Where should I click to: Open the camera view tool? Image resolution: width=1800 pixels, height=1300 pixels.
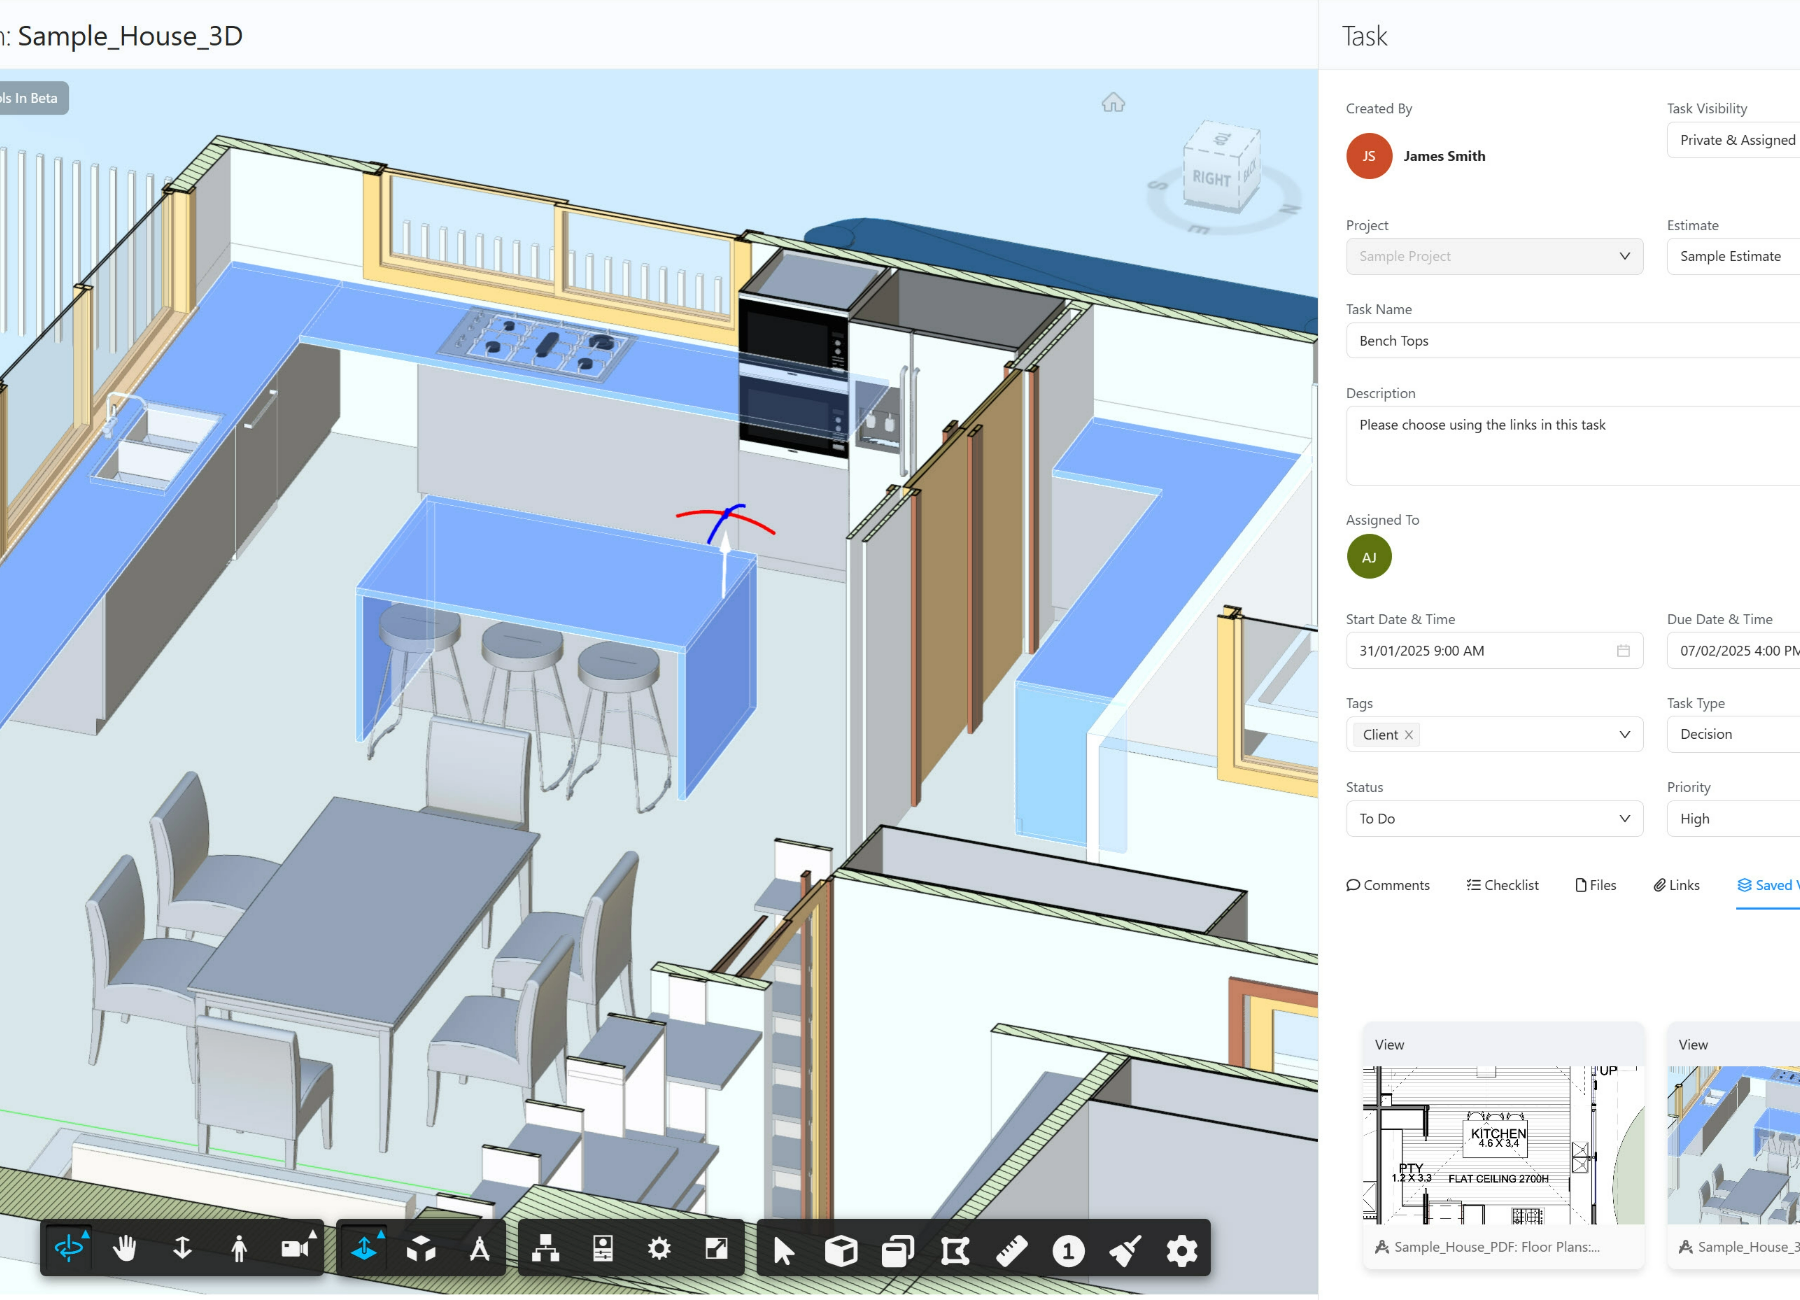[296, 1248]
